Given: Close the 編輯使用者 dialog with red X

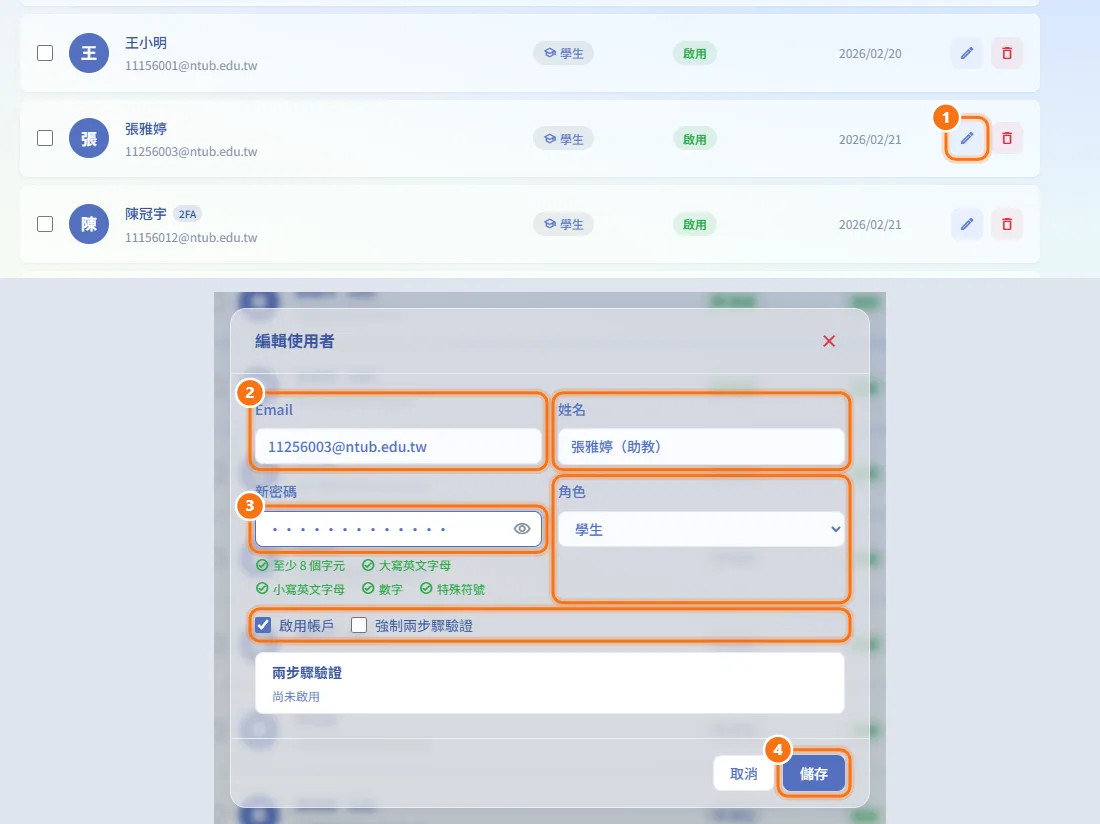Looking at the screenshot, I should [x=829, y=341].
